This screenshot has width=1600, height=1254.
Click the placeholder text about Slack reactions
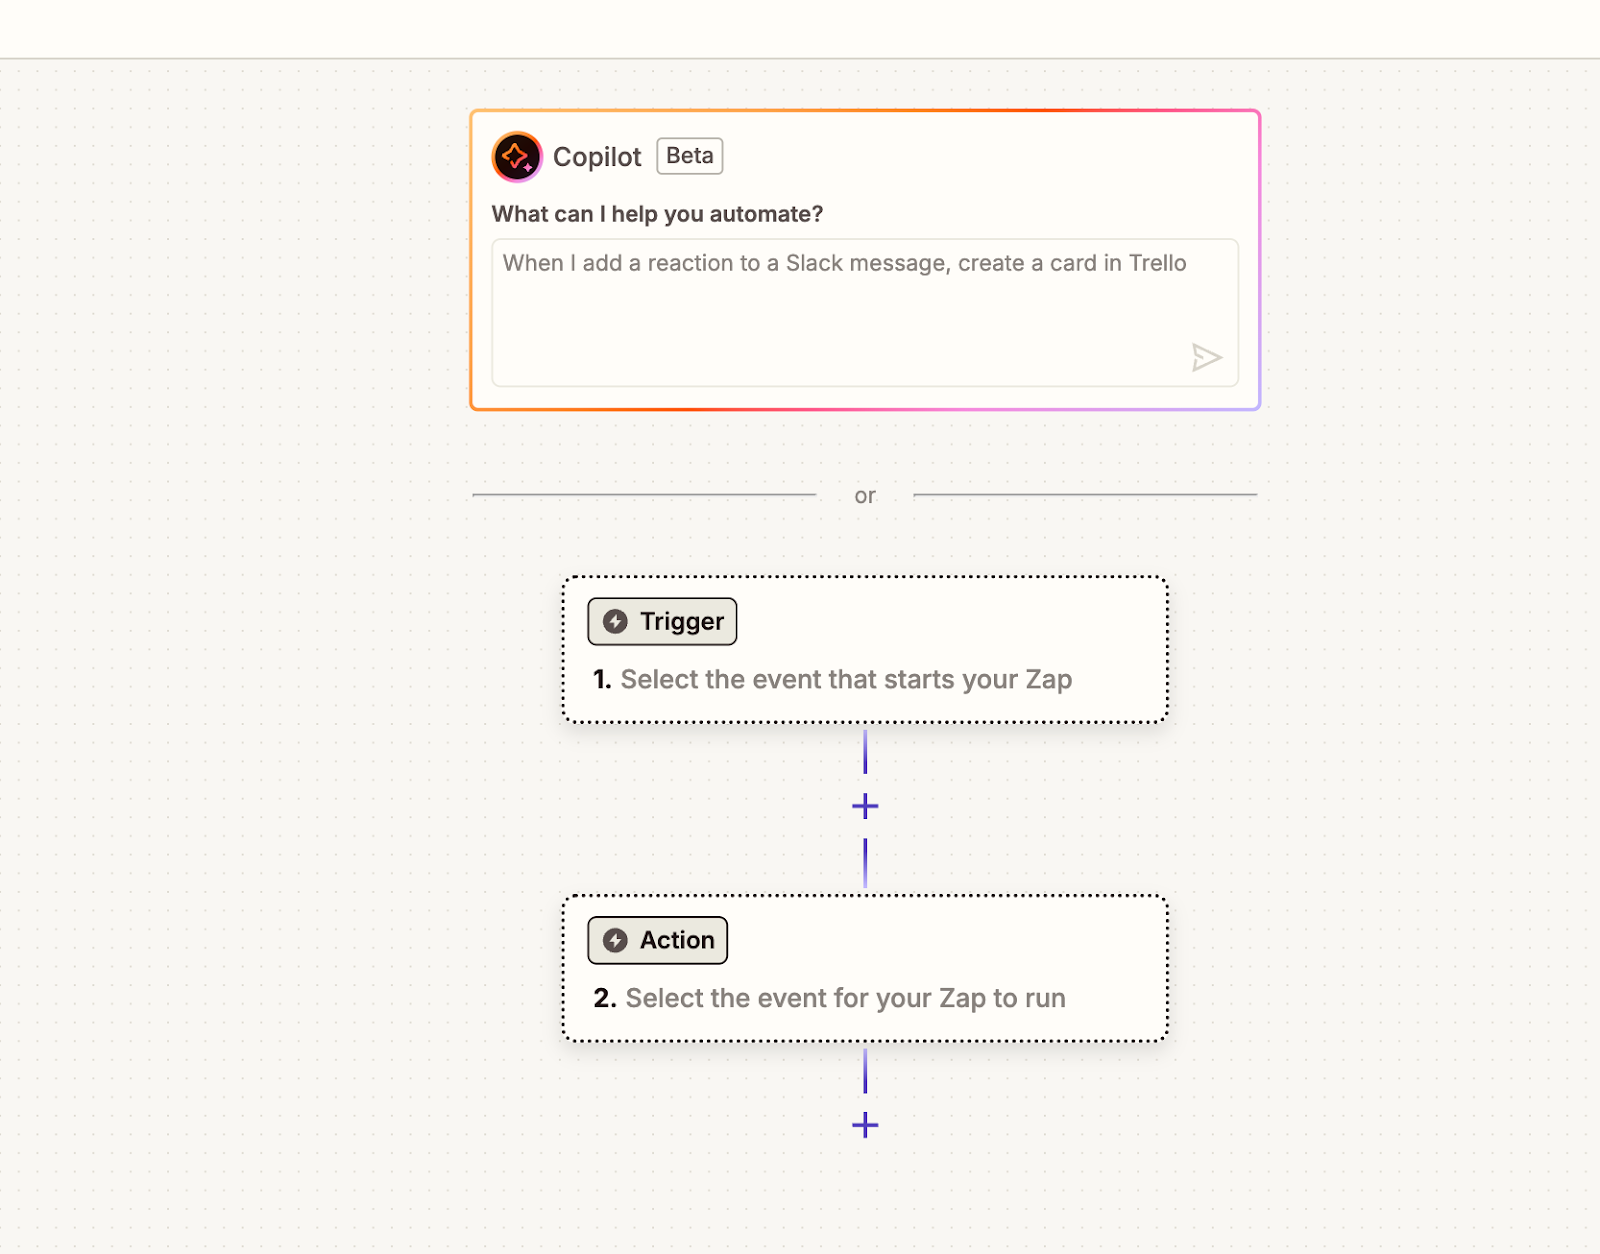pos(843,263)
